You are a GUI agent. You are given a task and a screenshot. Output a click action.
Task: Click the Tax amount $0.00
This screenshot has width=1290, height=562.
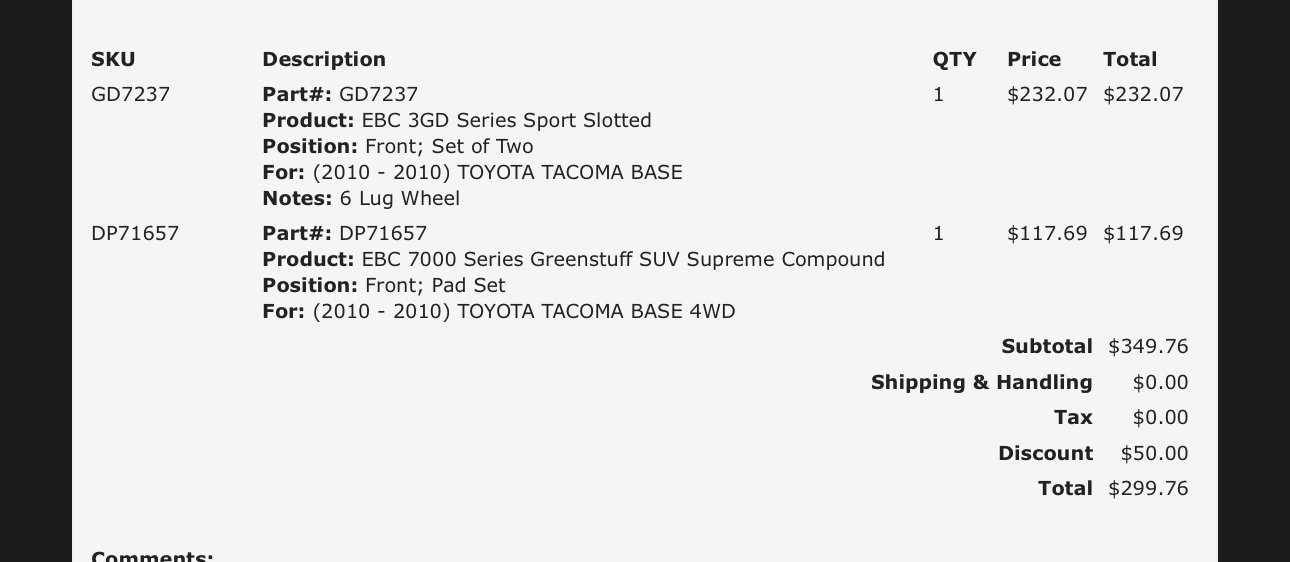[1160, 417]
